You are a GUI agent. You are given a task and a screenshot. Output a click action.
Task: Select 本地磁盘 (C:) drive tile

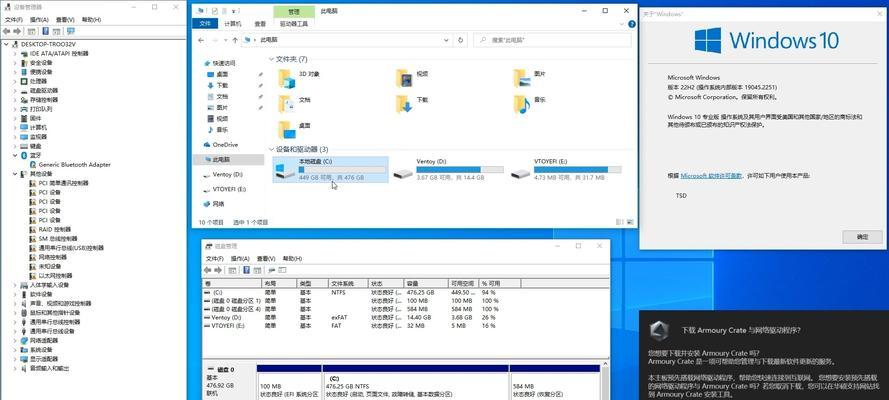[331, 169]
